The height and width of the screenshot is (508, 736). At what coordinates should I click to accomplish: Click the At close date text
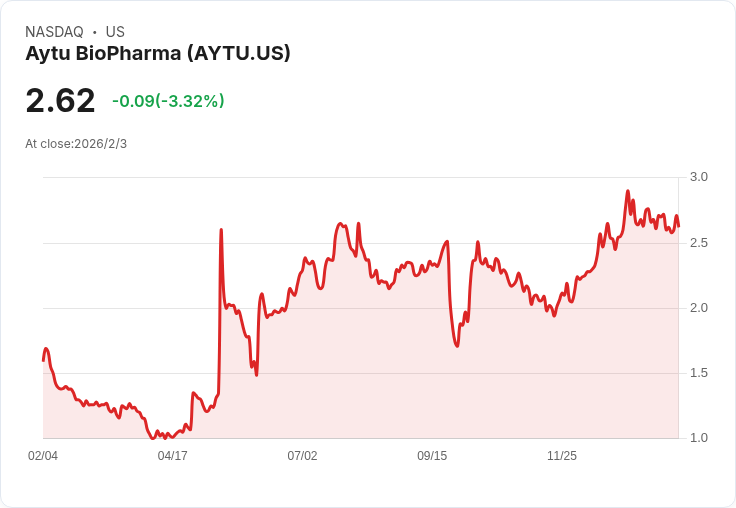point(76,144)
